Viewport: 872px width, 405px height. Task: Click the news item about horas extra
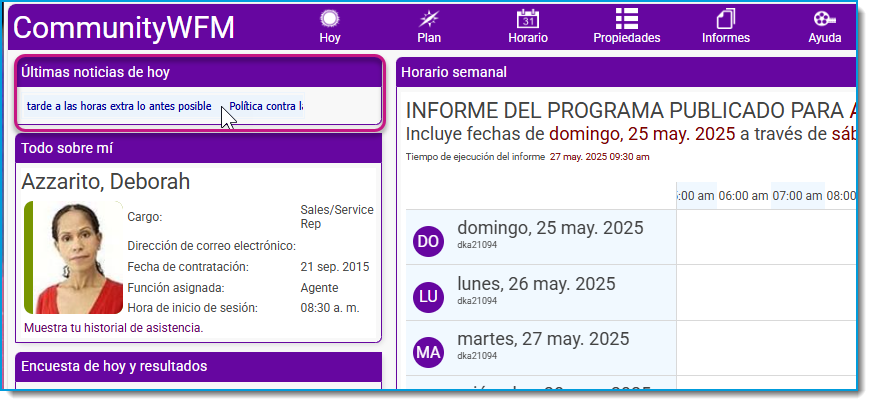(119, 106)
